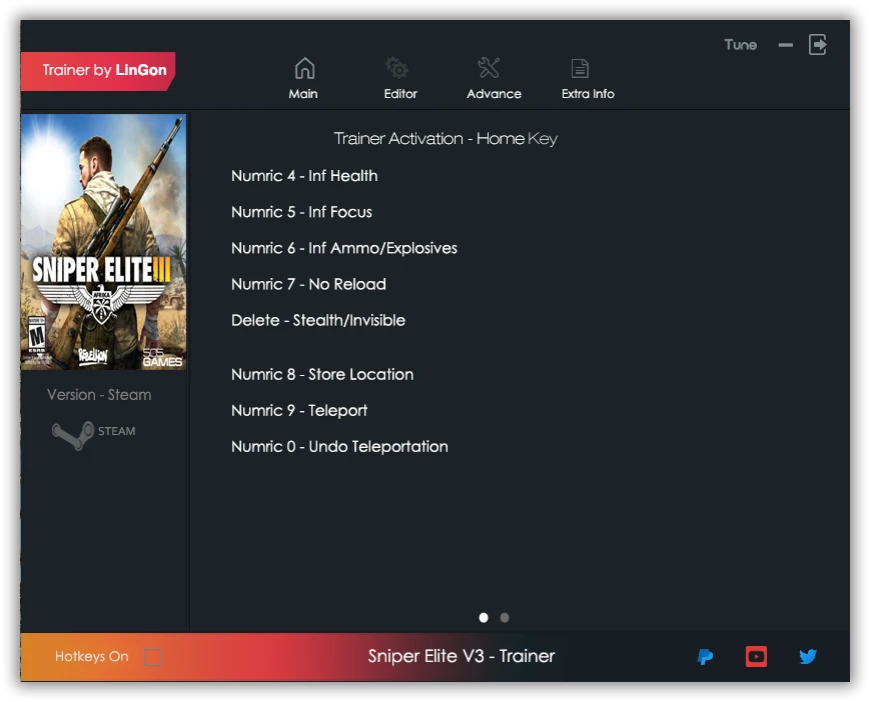
Task: Click the Sniper Elite V3 - Trainer title
Action: (461, 656)
